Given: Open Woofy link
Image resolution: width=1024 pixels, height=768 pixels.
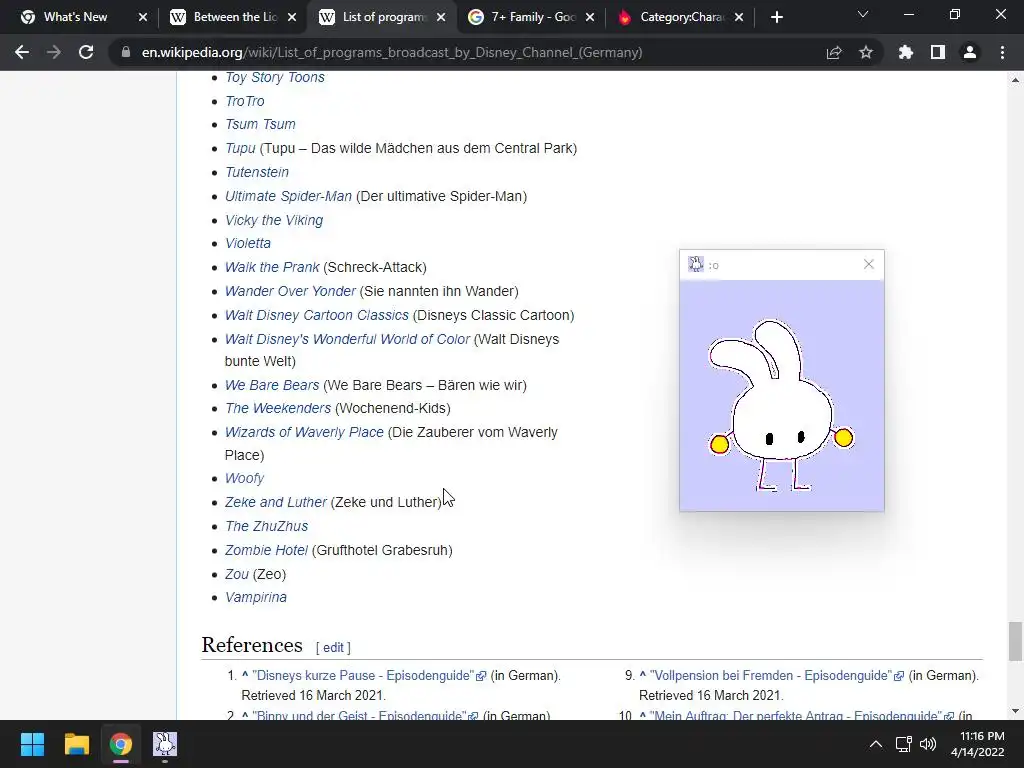Looking at the screenshot, I should click(x=244, y=478).
